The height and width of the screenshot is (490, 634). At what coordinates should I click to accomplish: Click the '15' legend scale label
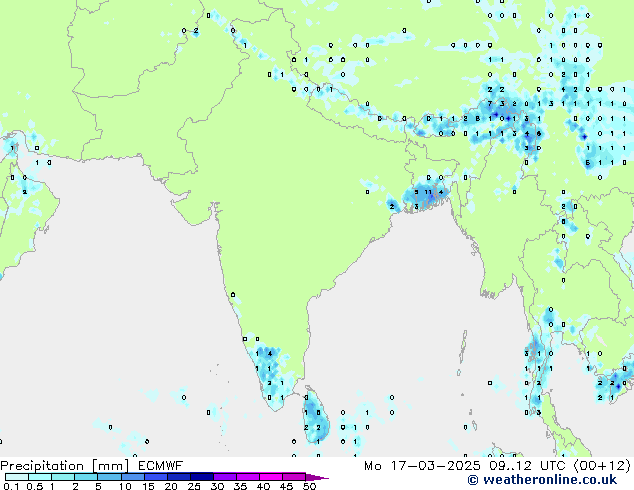(x=148, y=486)
